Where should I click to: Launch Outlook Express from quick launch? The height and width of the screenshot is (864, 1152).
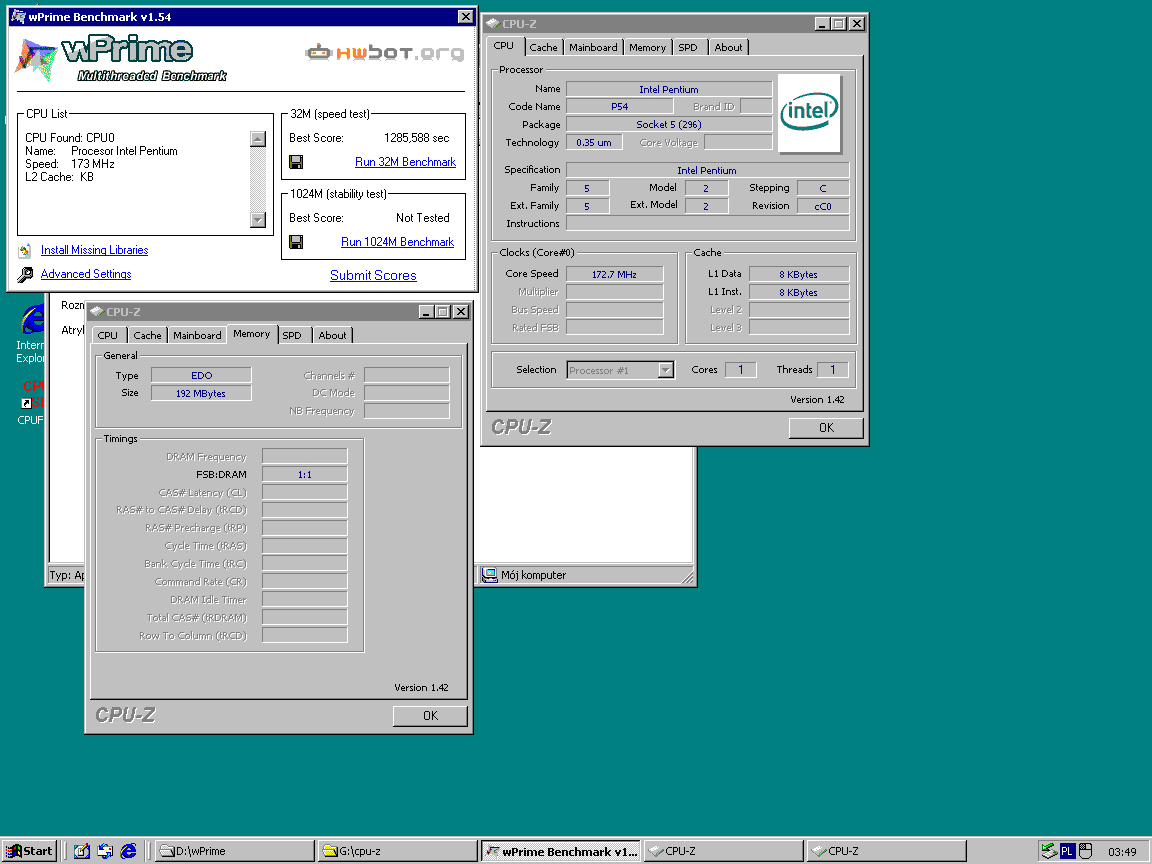105,851
